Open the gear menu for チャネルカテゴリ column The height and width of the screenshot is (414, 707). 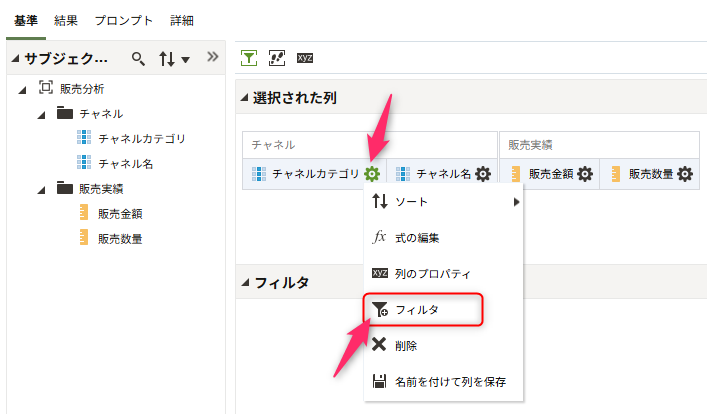click(372, 174)
